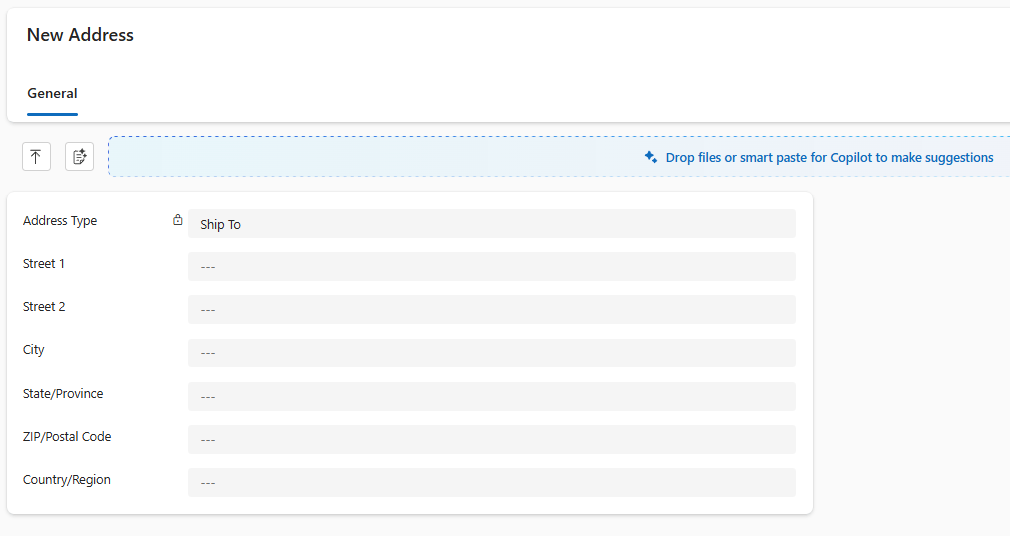The image size is (1010, 536).
Task: Click the ZIP/Postal Code label
Action: click(67, 437)
